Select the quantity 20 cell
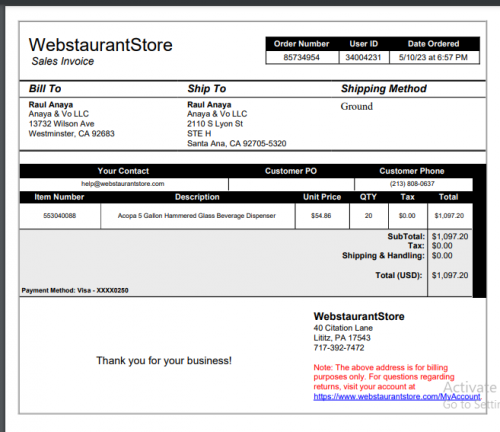 [x=368, y=216]
